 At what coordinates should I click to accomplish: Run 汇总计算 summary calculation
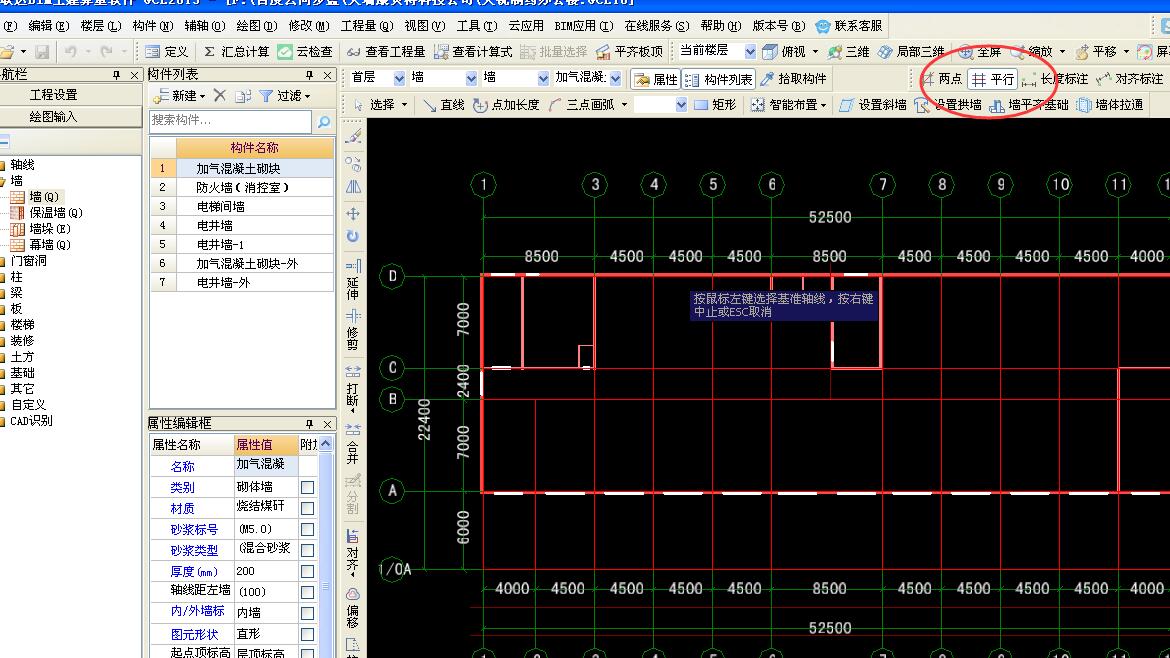pos(237,51)
